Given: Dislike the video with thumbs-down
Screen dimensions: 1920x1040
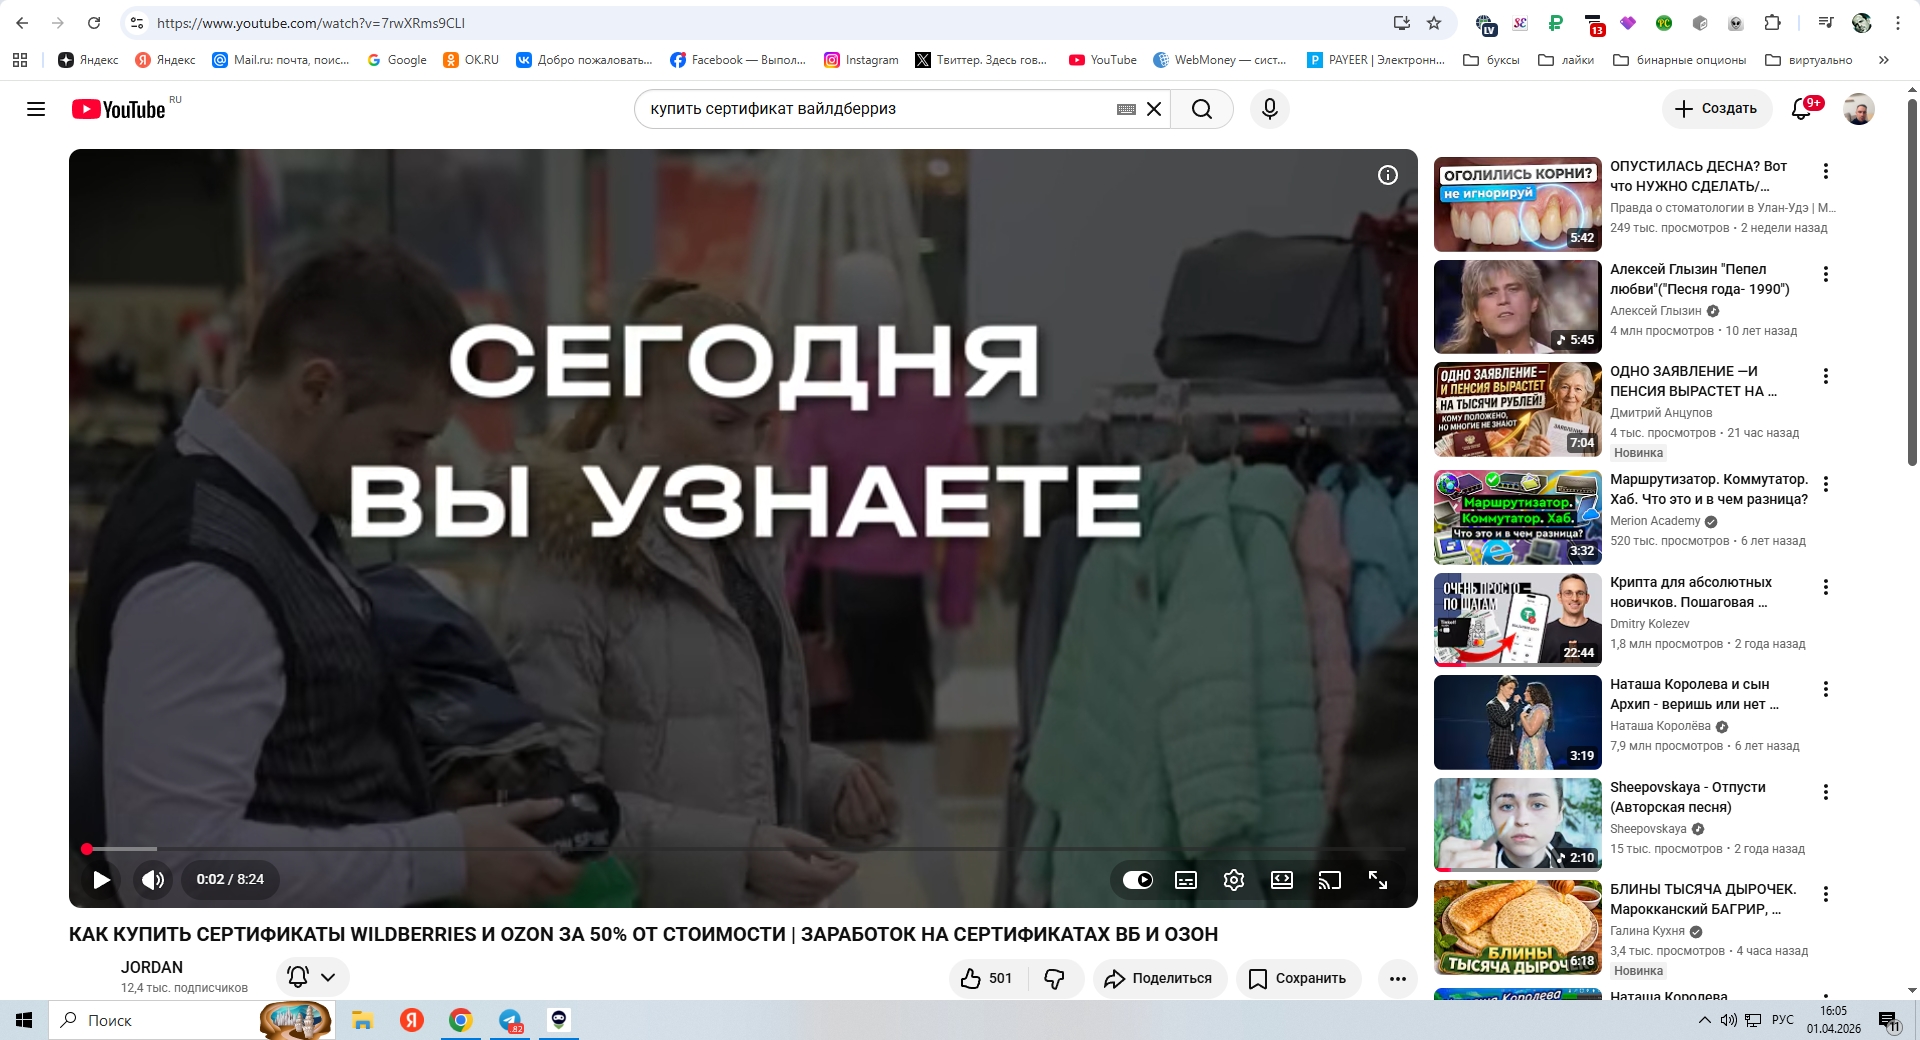Looking at the screenshot, I should (x=1054, y=978).
